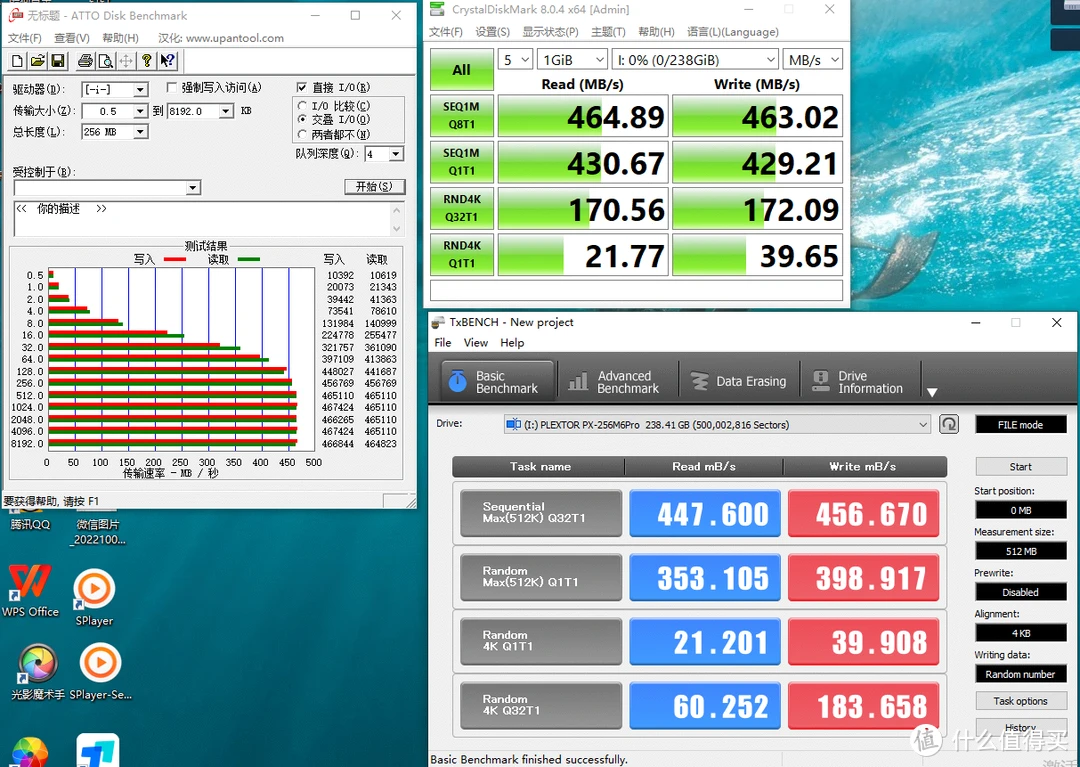
Task: Click the green All button in CrystalDiskMark
Action: (x=461, y=70)
